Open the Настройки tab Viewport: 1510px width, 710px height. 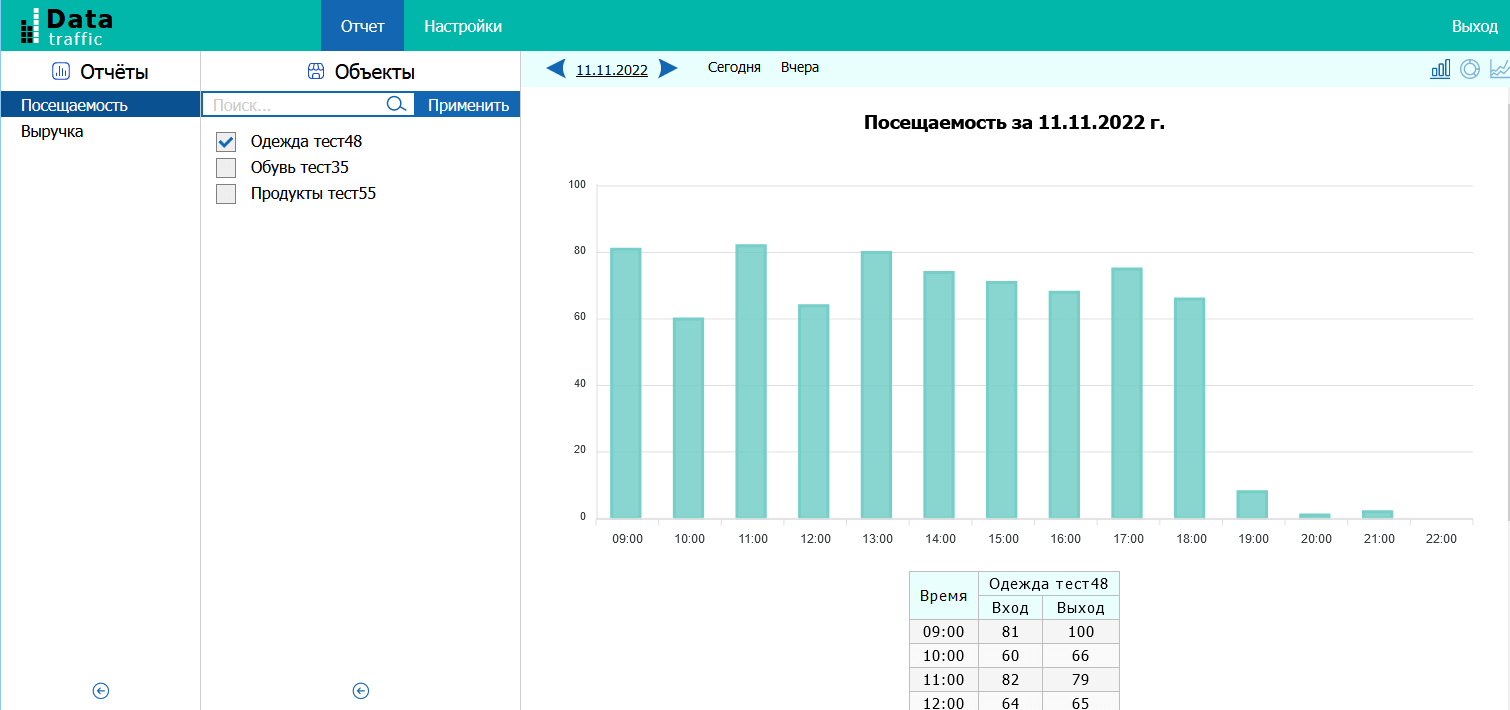[463, 26]
